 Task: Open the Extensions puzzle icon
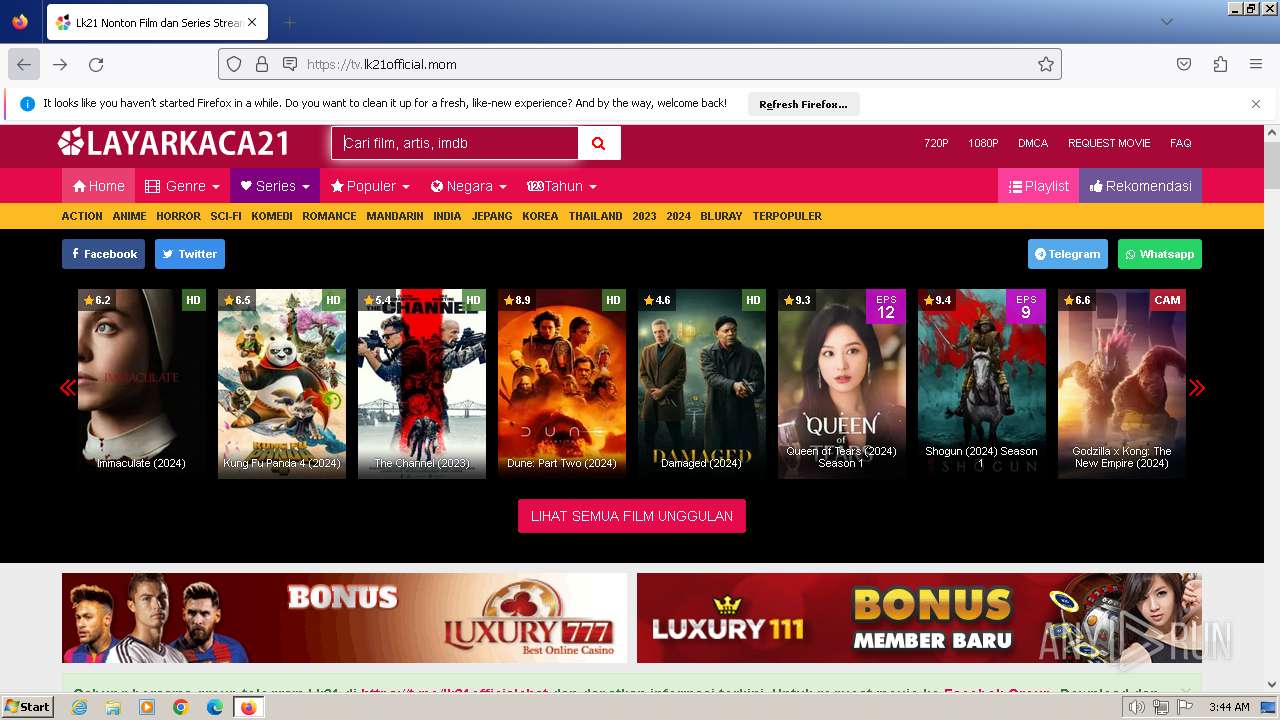click(x=1220, y=64)
